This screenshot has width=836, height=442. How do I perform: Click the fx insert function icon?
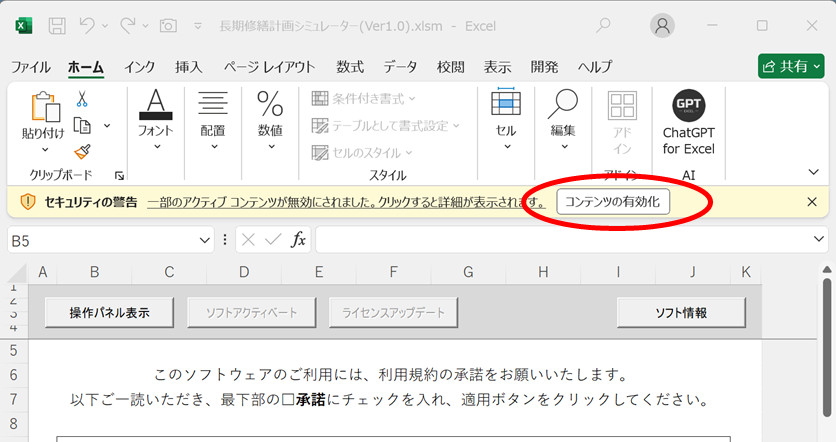pyautogui.click(x=298, y=240)
